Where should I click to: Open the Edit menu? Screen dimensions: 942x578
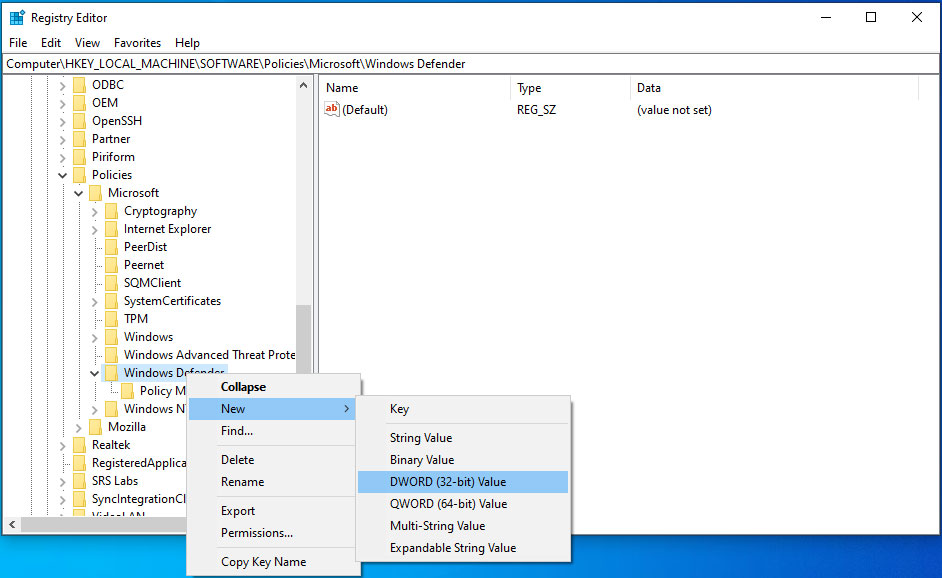click(51, 43)
